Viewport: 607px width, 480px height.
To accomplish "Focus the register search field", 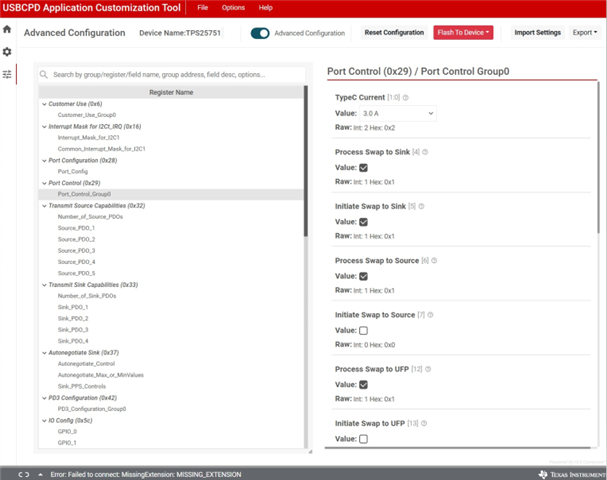I will pyautogui.click(x=171, y=74).
